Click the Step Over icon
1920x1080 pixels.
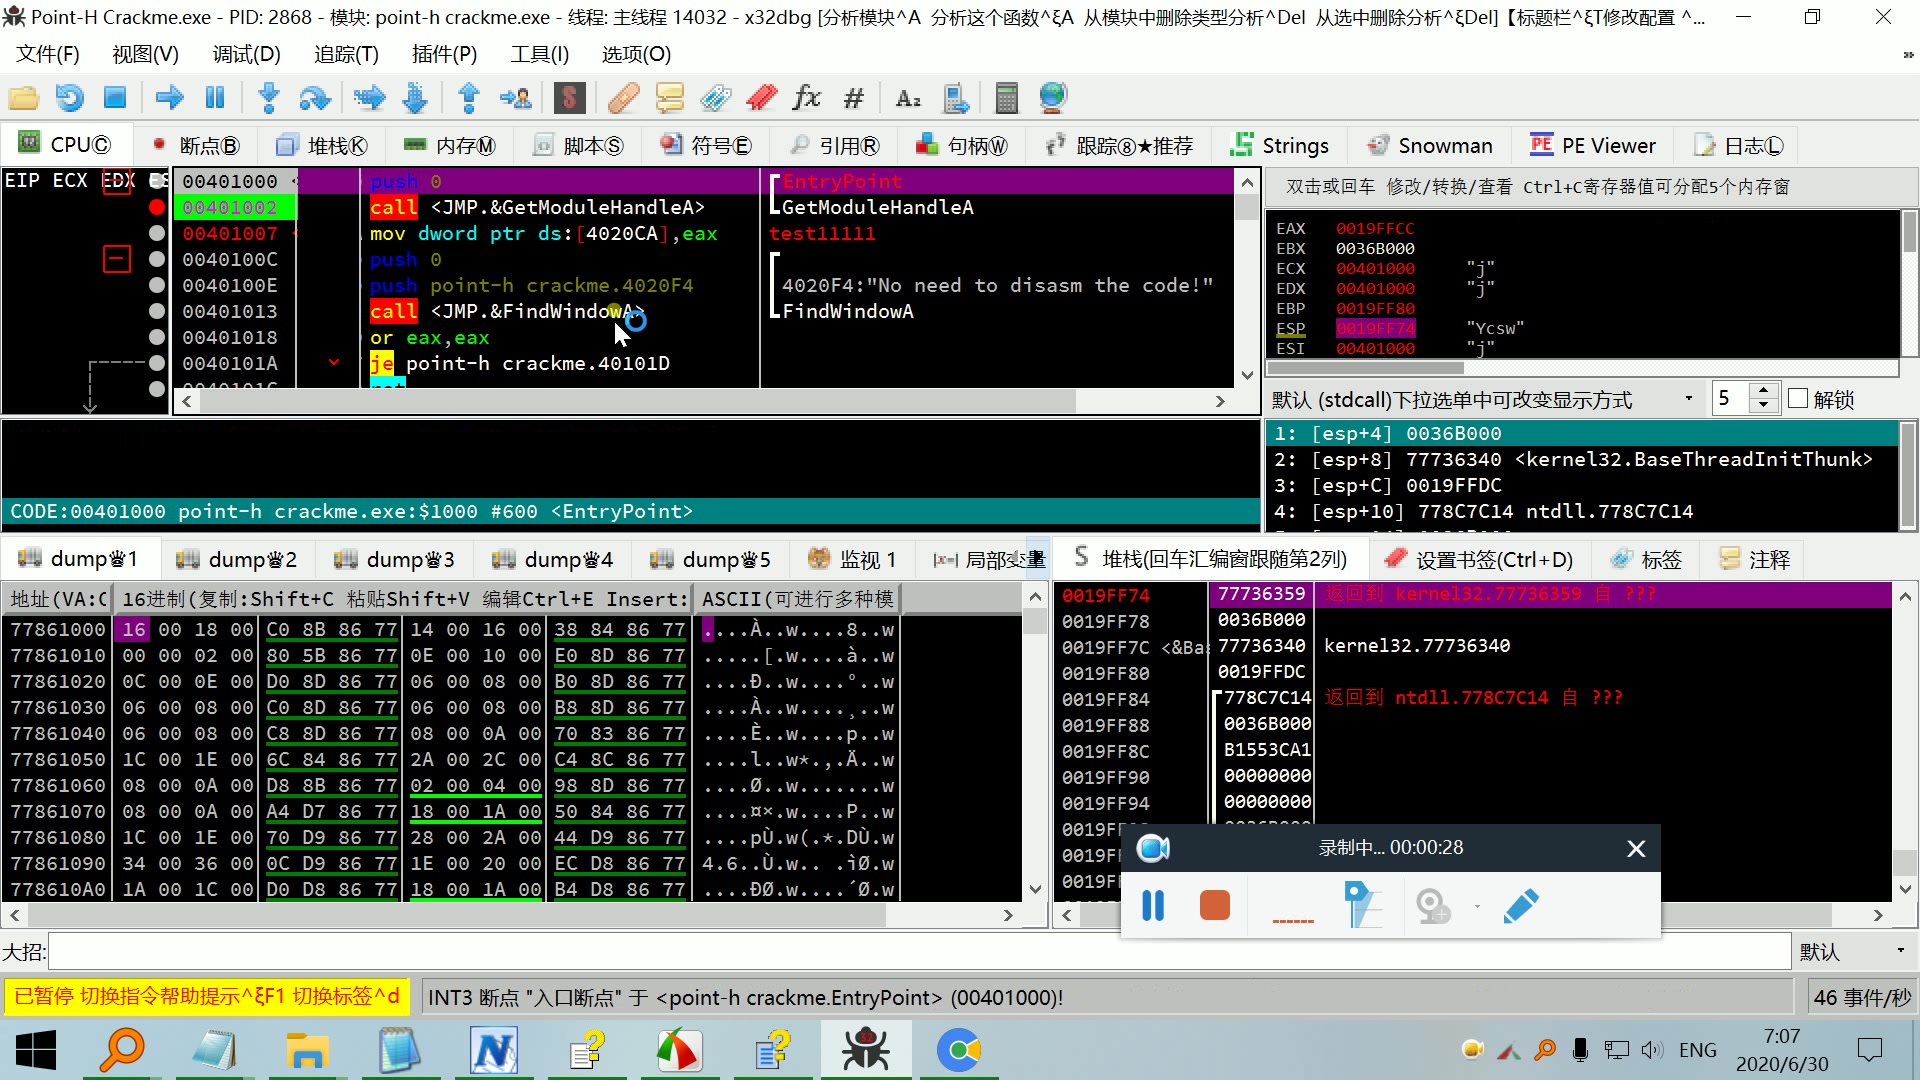coord(314,98)
